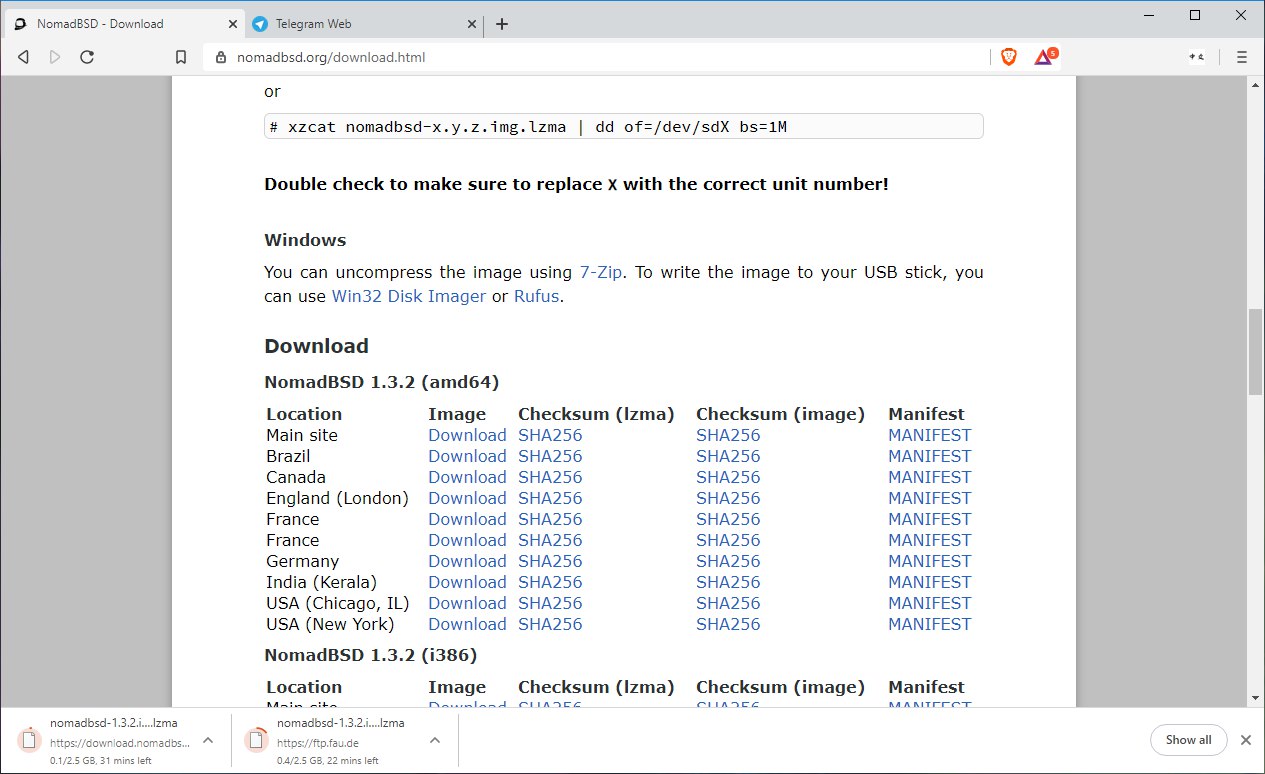Open the Brave Shields lion icon

pyautogui.click(x=1008, y=57)
